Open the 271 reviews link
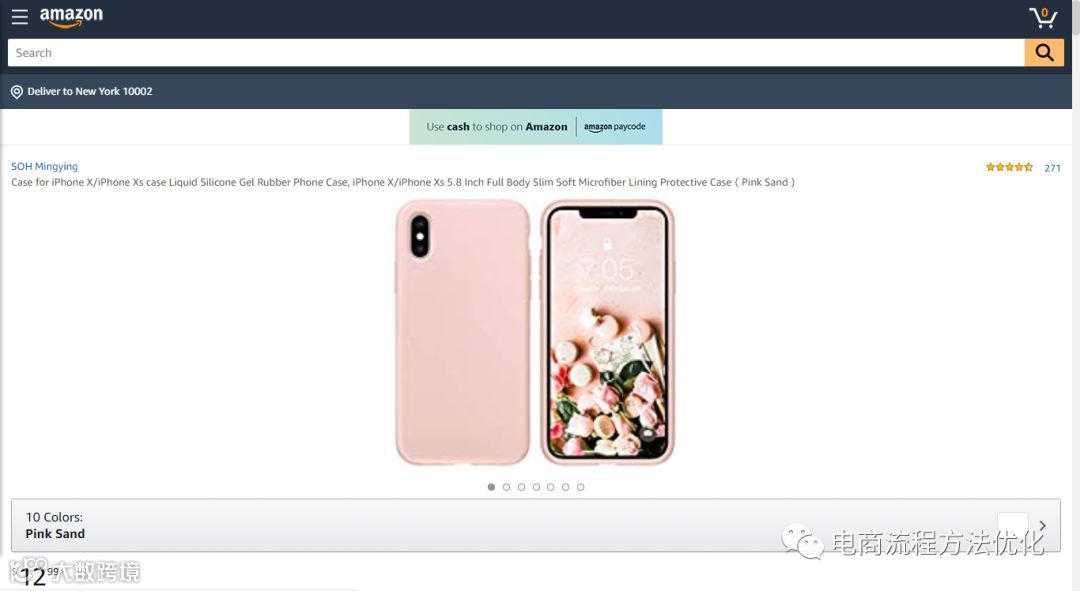 point(1052,168)
